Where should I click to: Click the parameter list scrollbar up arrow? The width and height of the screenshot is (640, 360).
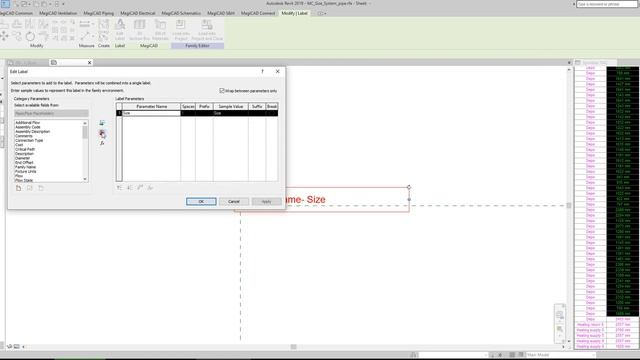tap(85, 123)
